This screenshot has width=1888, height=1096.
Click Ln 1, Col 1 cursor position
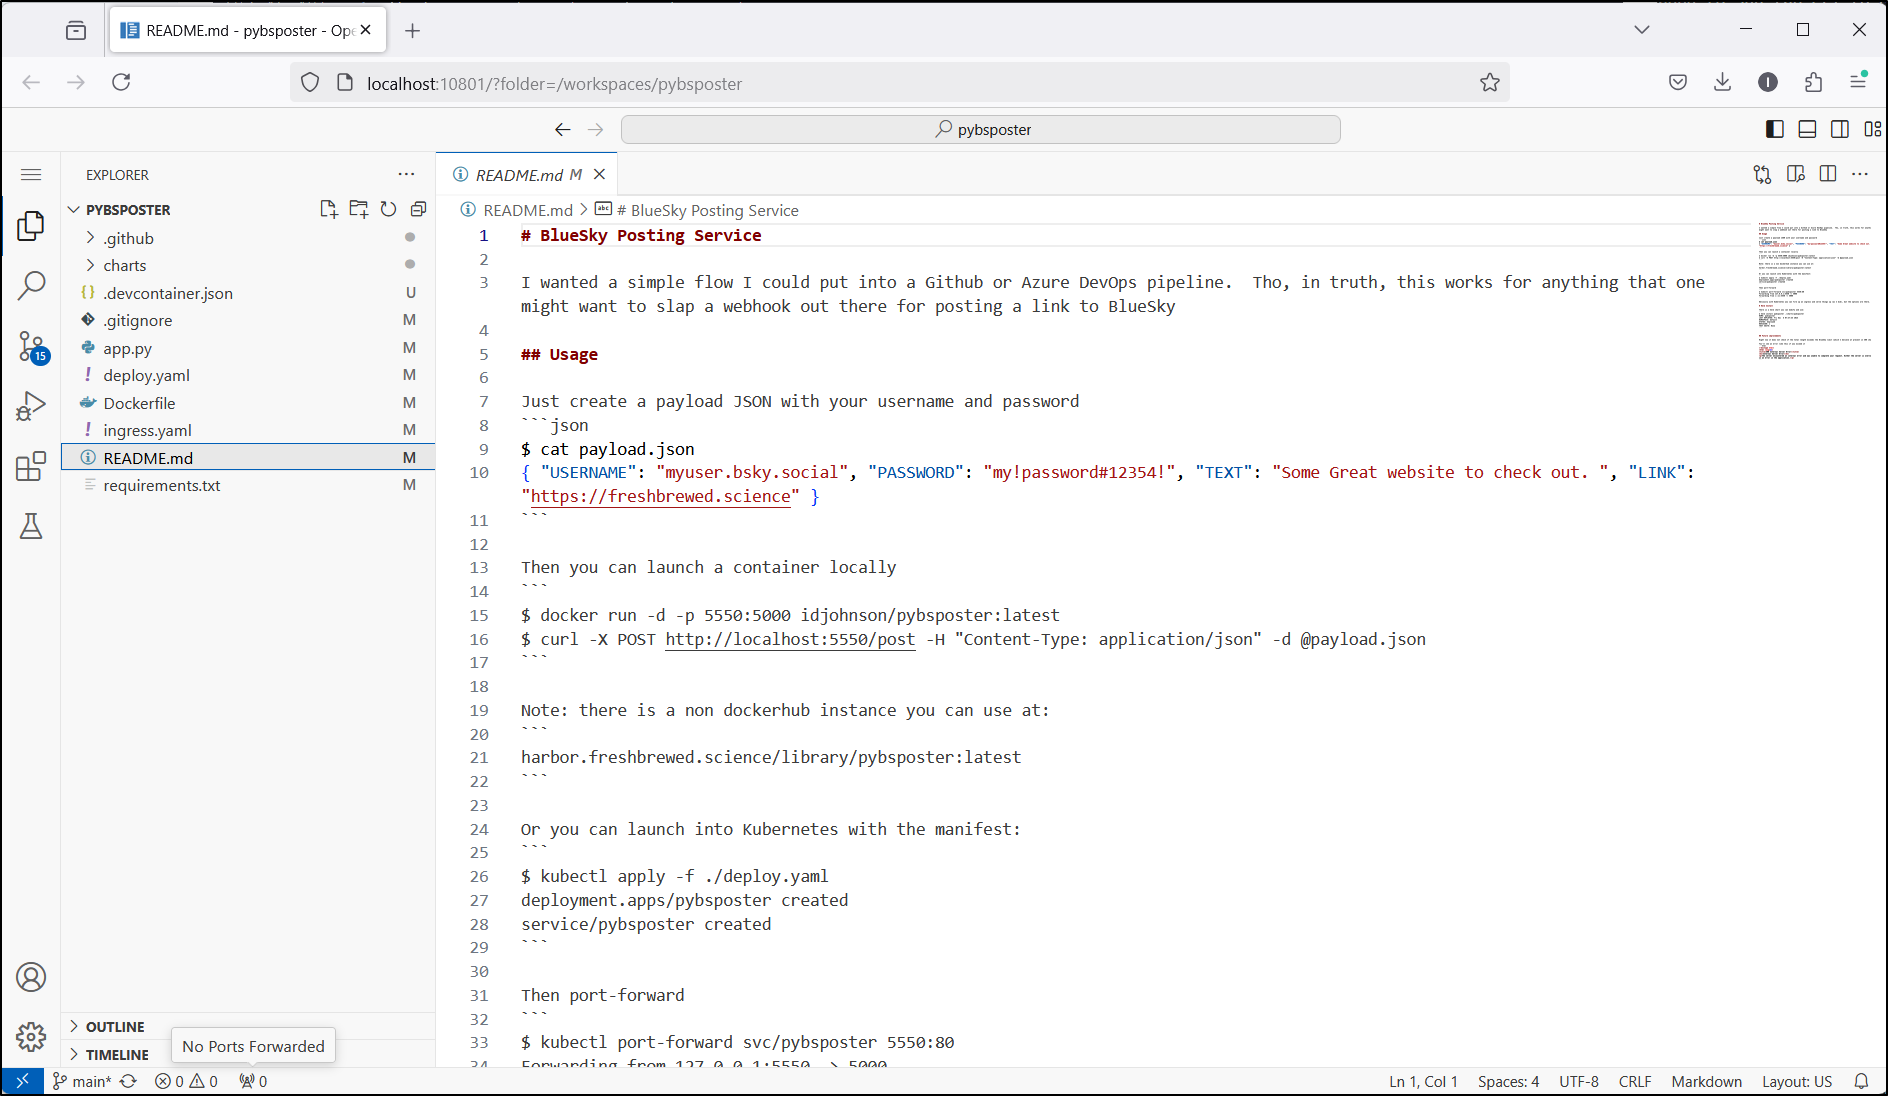pyautogui.click(x=1423, y=1081)
